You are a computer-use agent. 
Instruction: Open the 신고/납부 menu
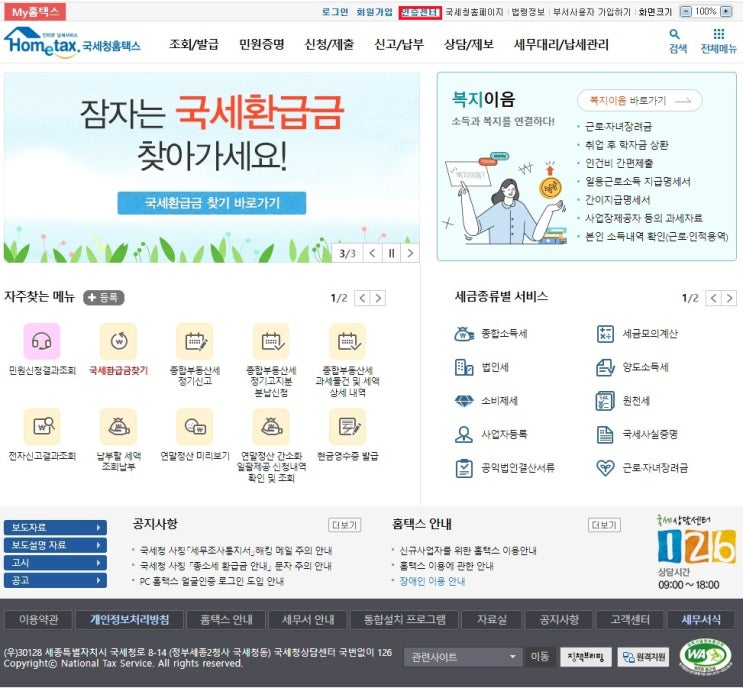coord(399,45)
